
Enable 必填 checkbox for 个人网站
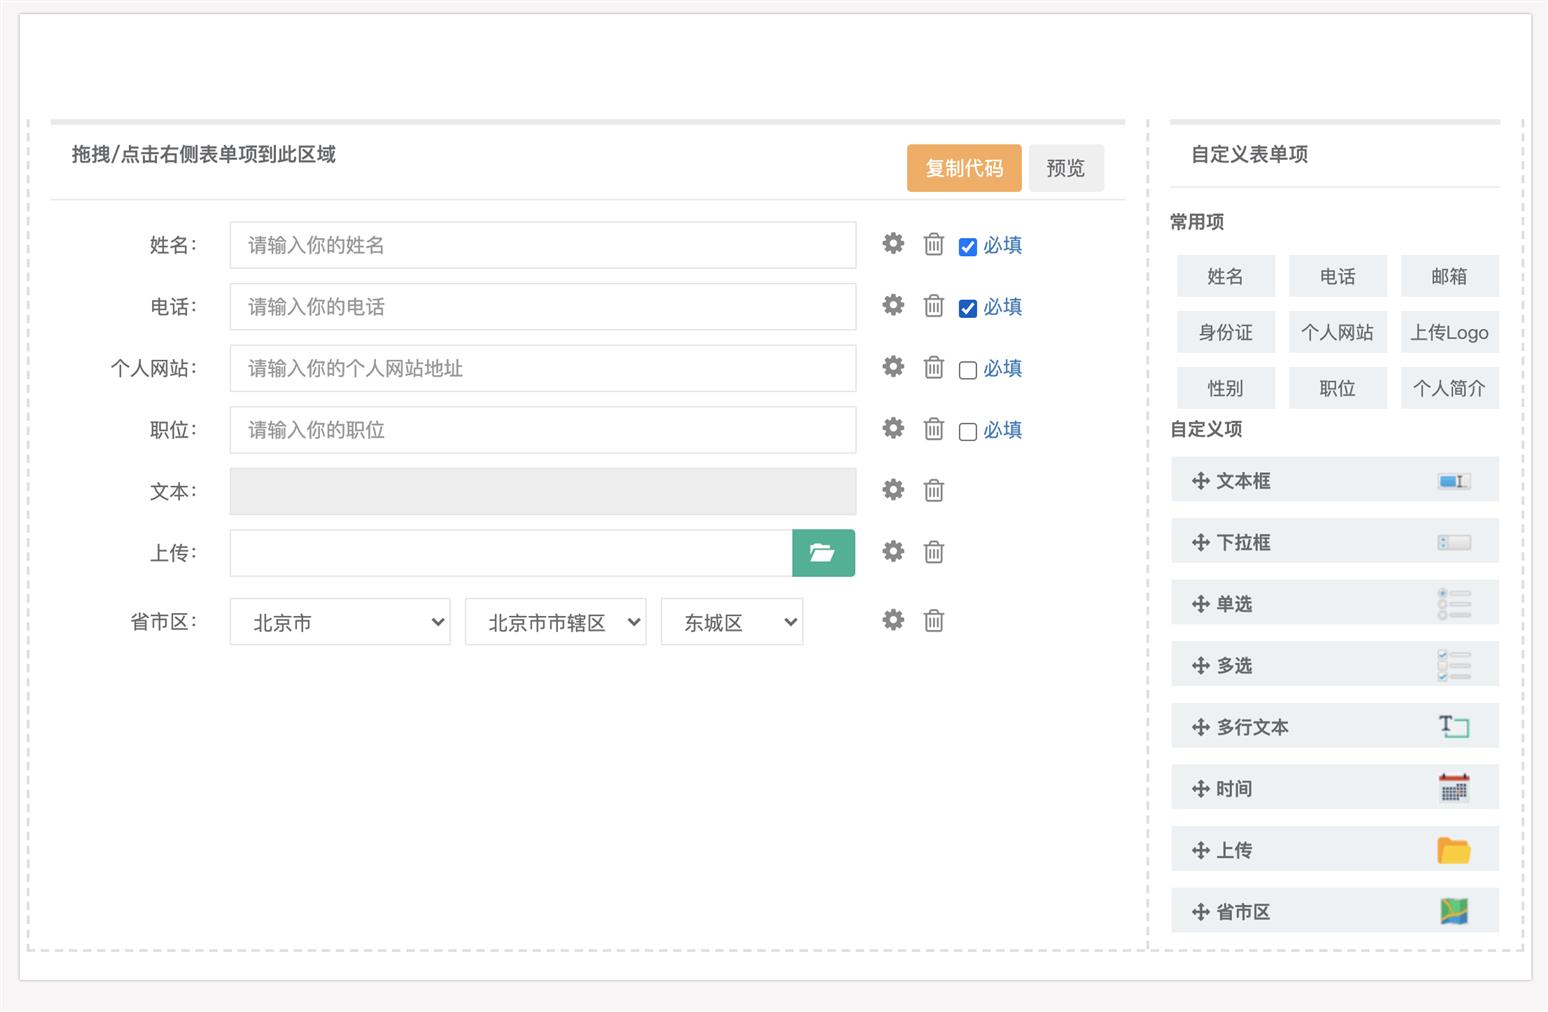(967, 370)
